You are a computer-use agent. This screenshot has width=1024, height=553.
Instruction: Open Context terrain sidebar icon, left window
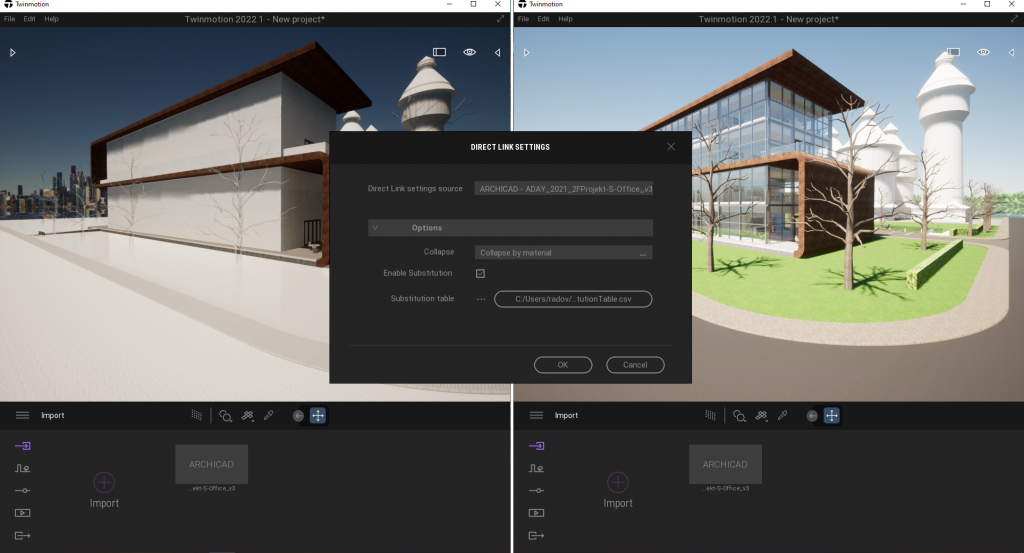point(23,468)
